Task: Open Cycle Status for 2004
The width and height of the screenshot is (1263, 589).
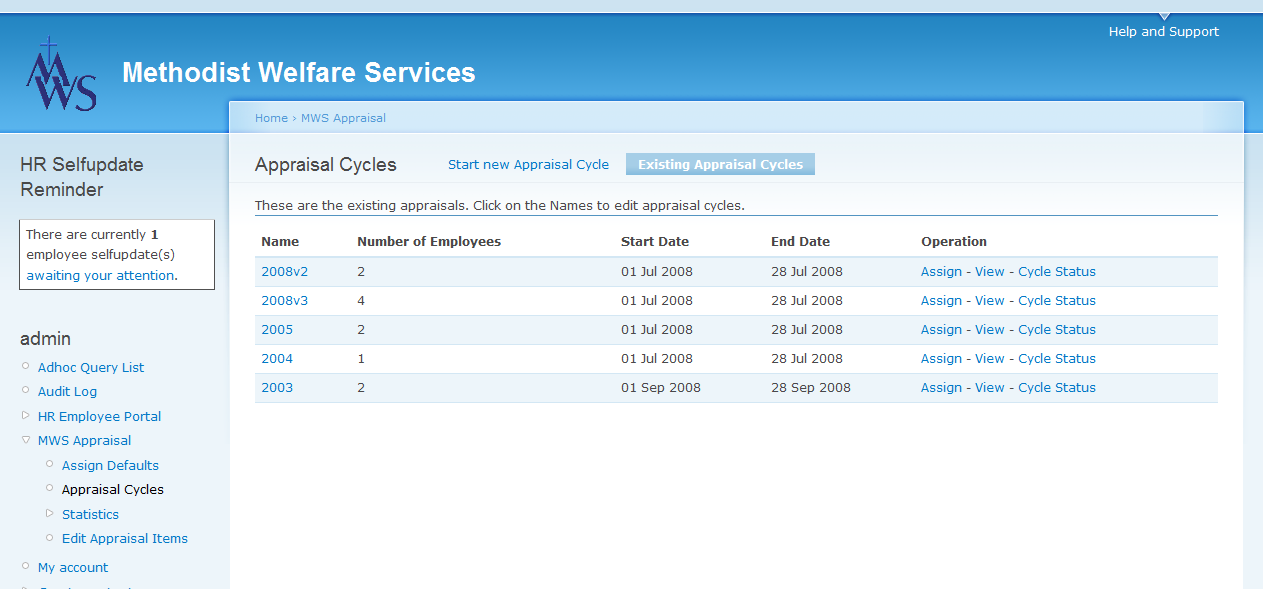Action: [1057, 358]
